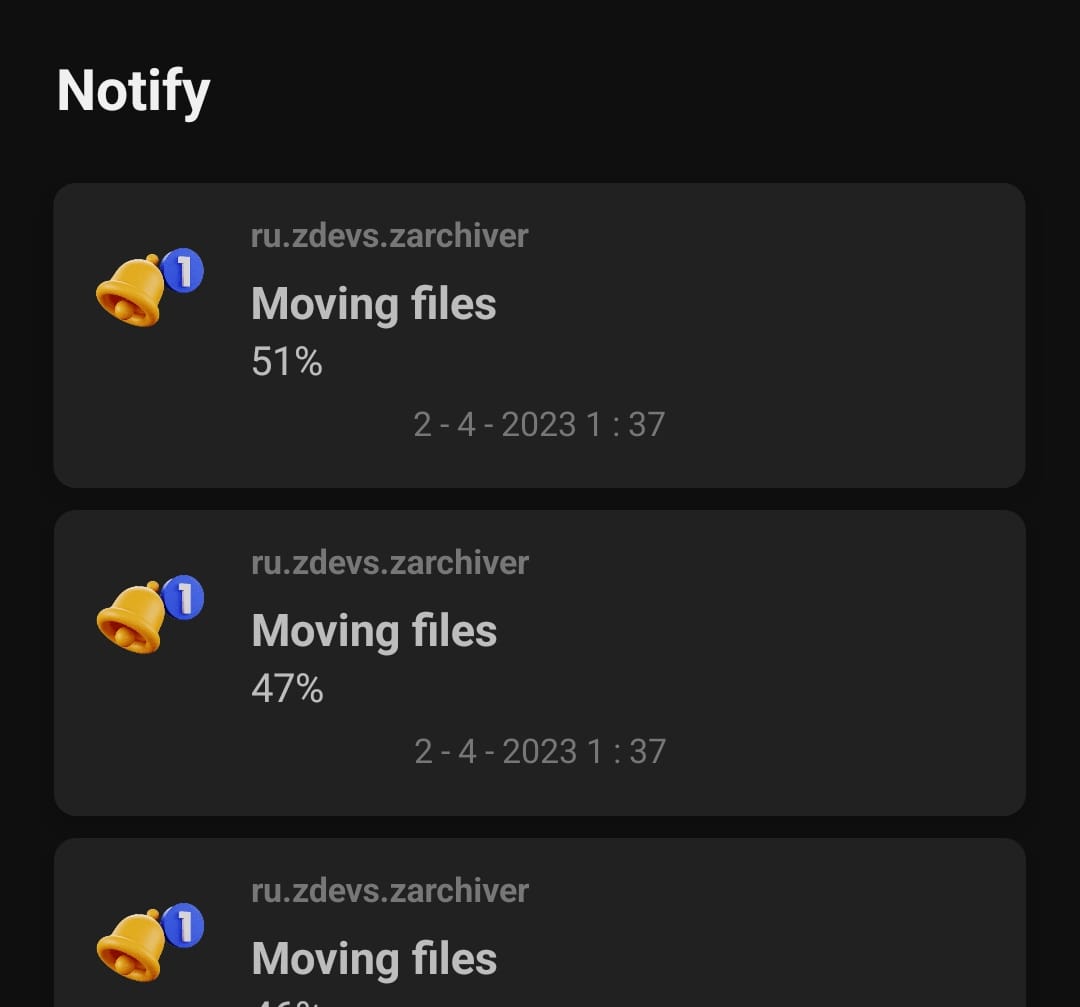Tap the second Moving files notification card
Screen dimensions: 1080x1007
pos(540,662)
